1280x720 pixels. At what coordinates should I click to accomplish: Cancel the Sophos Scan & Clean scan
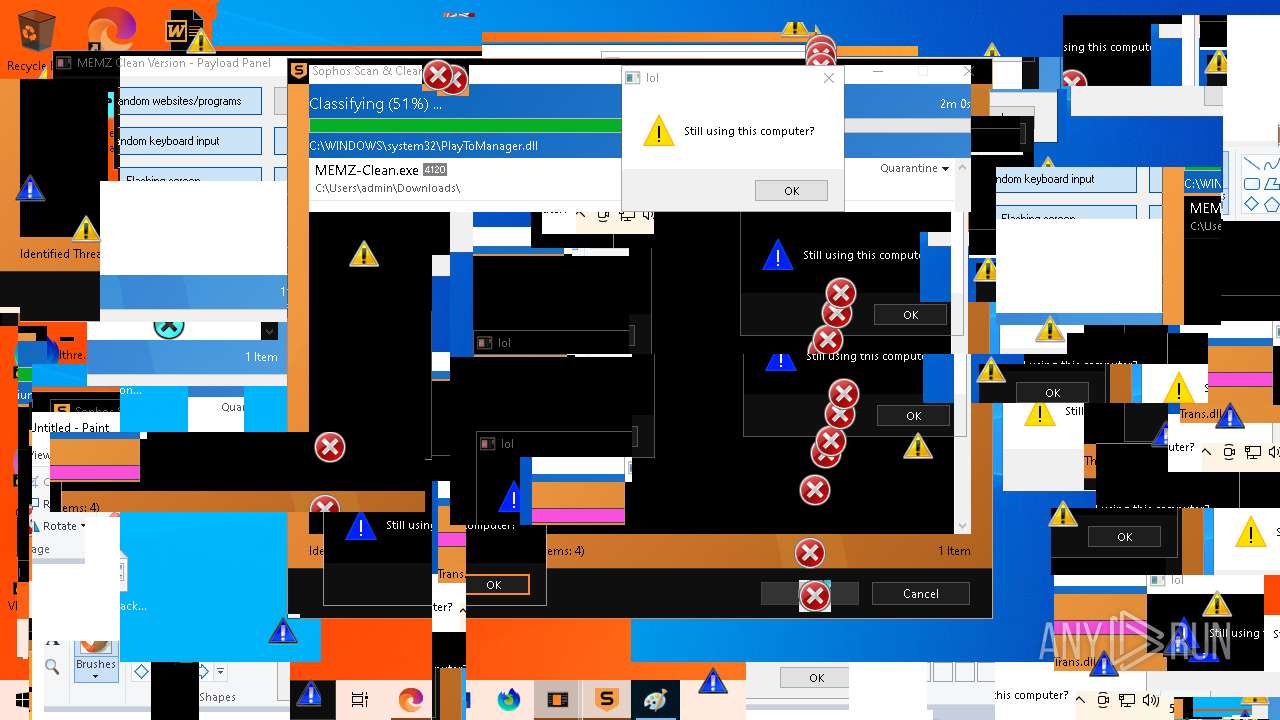(x=920, y=593)
